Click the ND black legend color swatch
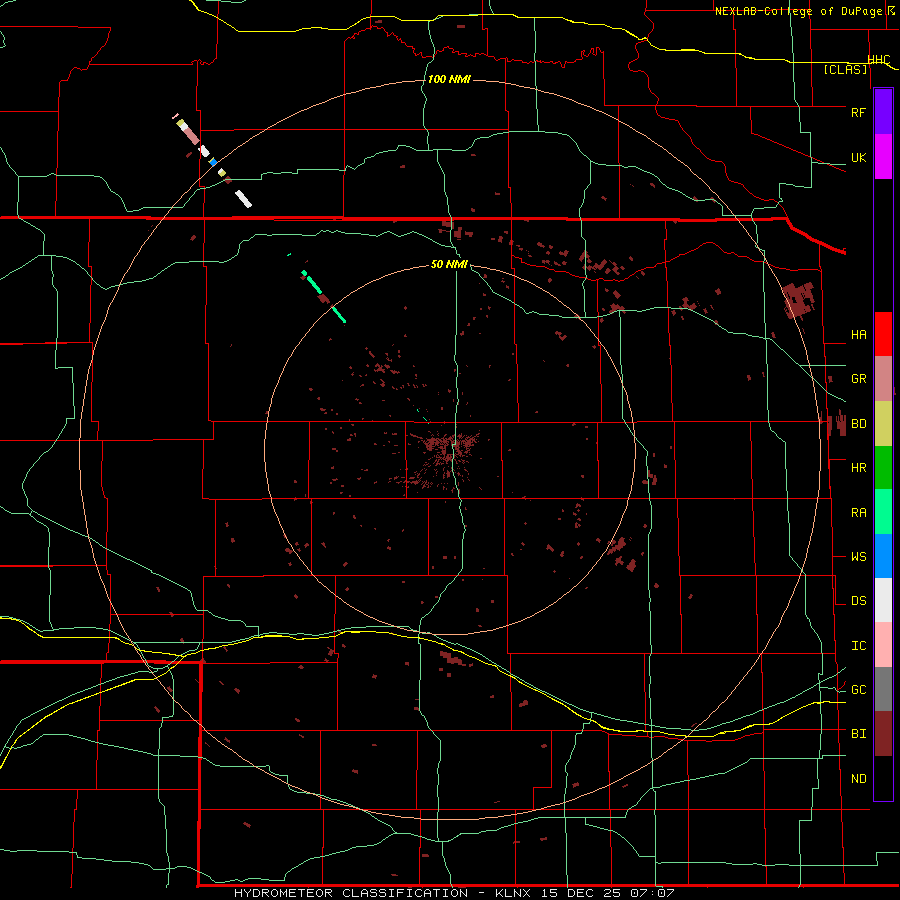 [x=883, y=778]
